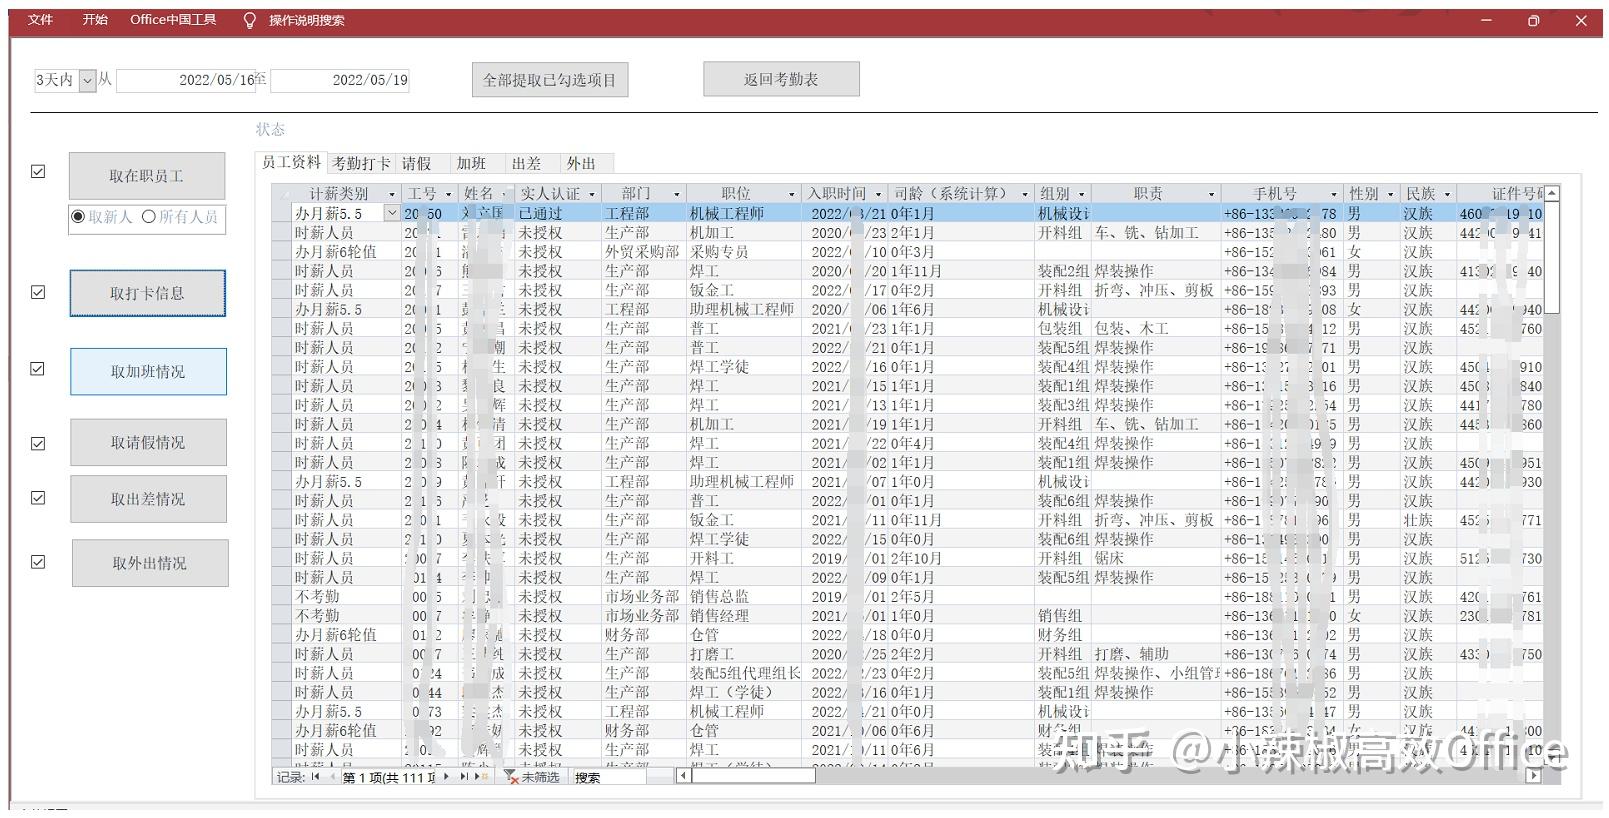This screenshot has height=818, width=1609.
Task: Click the 全部提取已勾选项目 button
Action: tap(550, 80)
